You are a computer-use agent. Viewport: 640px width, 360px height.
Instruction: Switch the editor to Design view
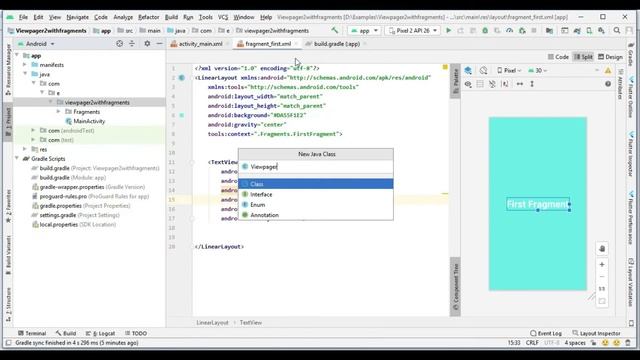coord(610,57)
